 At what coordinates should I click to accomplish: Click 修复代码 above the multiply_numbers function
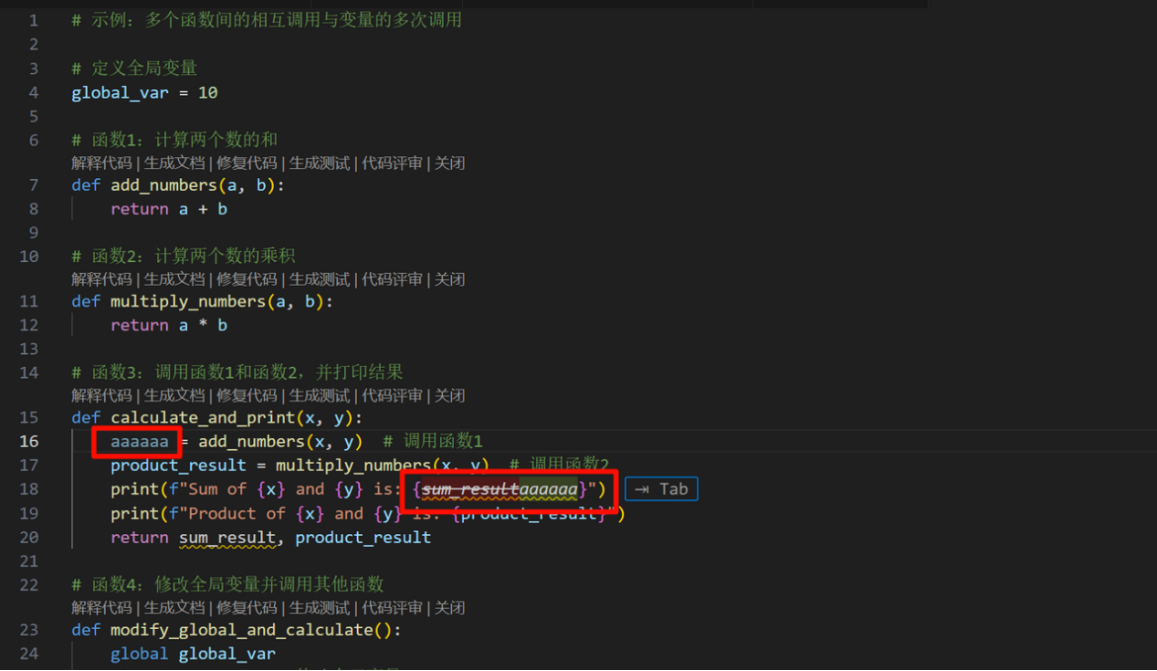coord(246,279)
